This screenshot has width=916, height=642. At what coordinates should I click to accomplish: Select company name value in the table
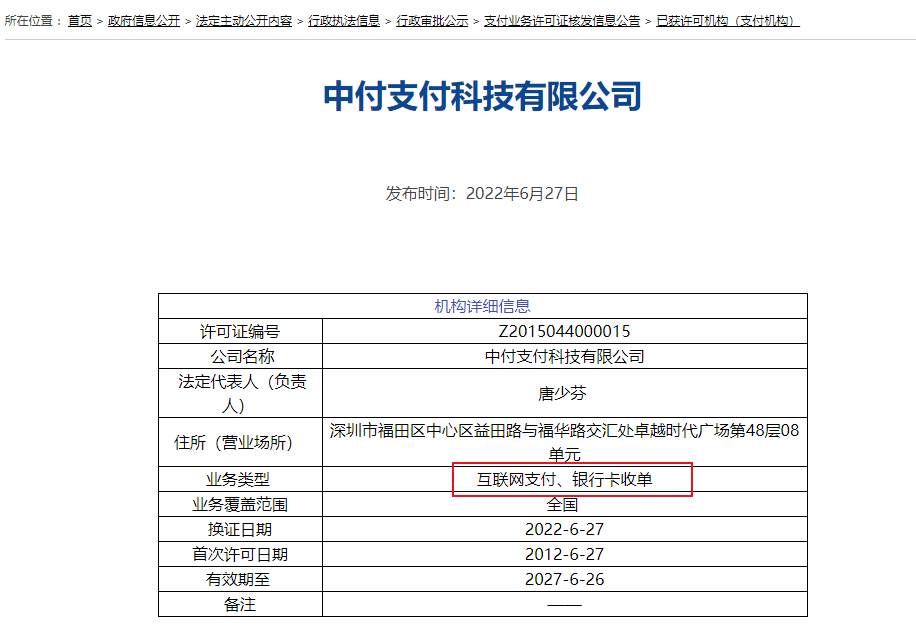564,356
